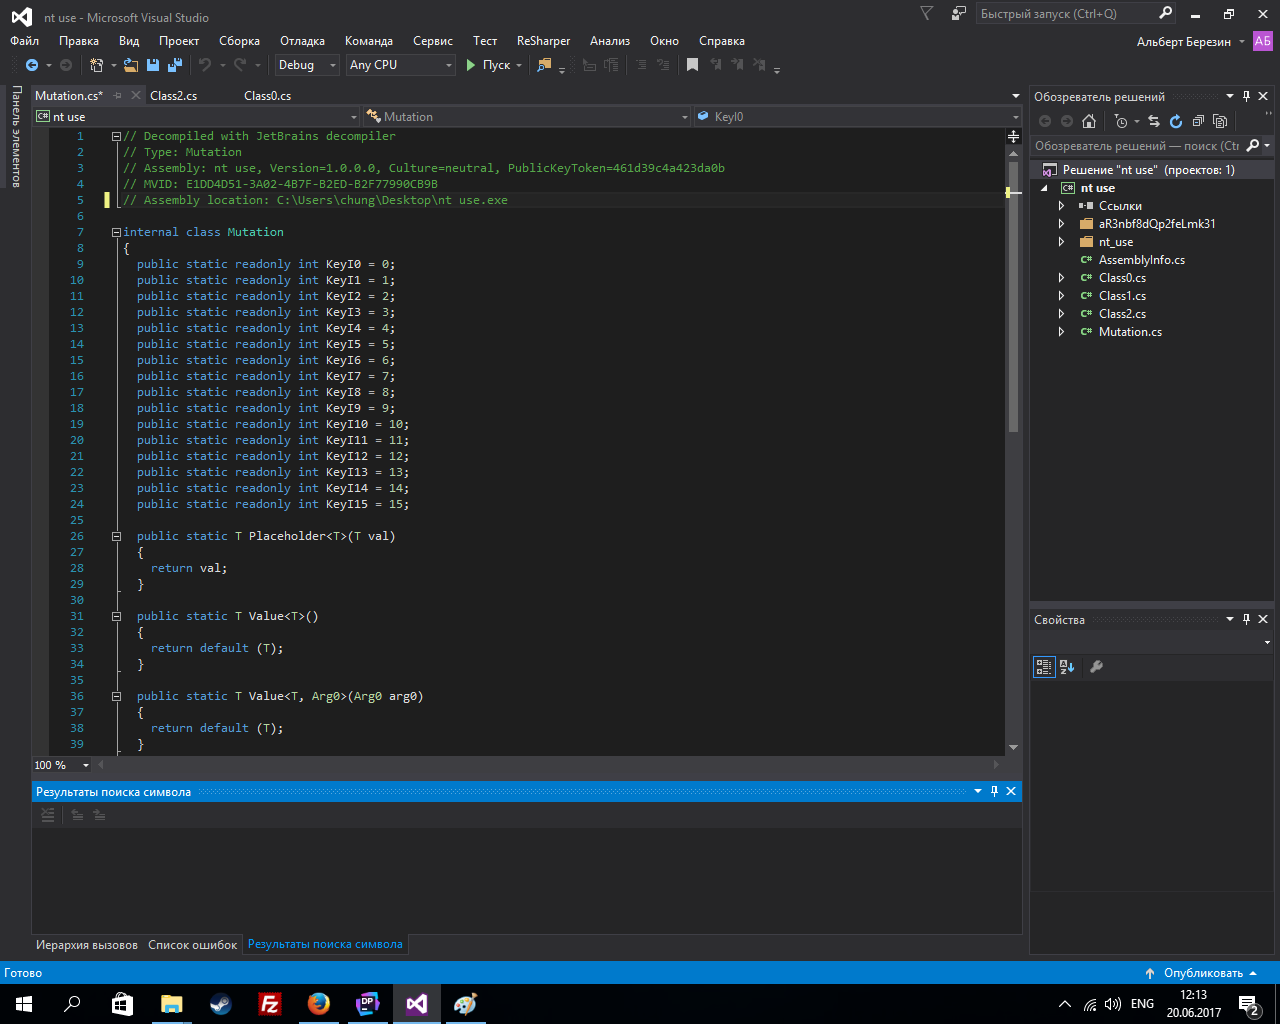Click the Save All toolbar icon
This screenshot has width=1280, height=1024.
[x=175, y=65]
